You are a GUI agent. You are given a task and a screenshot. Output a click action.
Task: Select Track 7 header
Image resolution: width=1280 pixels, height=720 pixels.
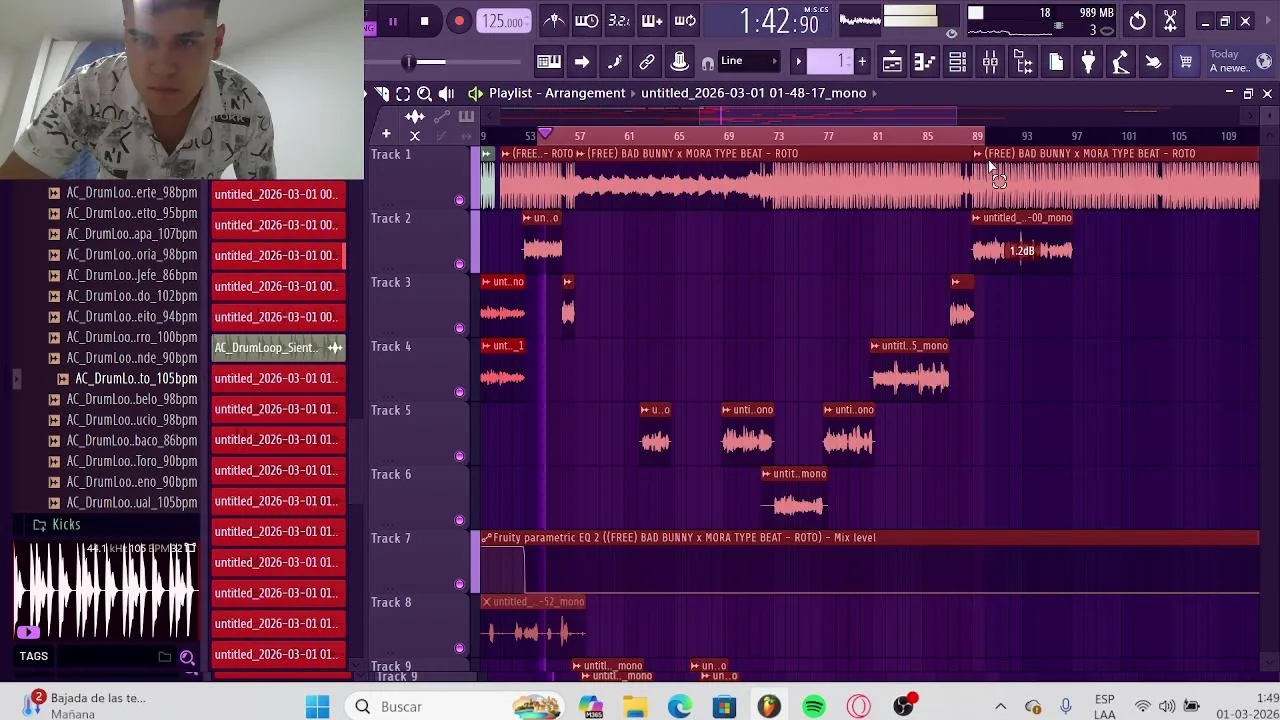417,562
